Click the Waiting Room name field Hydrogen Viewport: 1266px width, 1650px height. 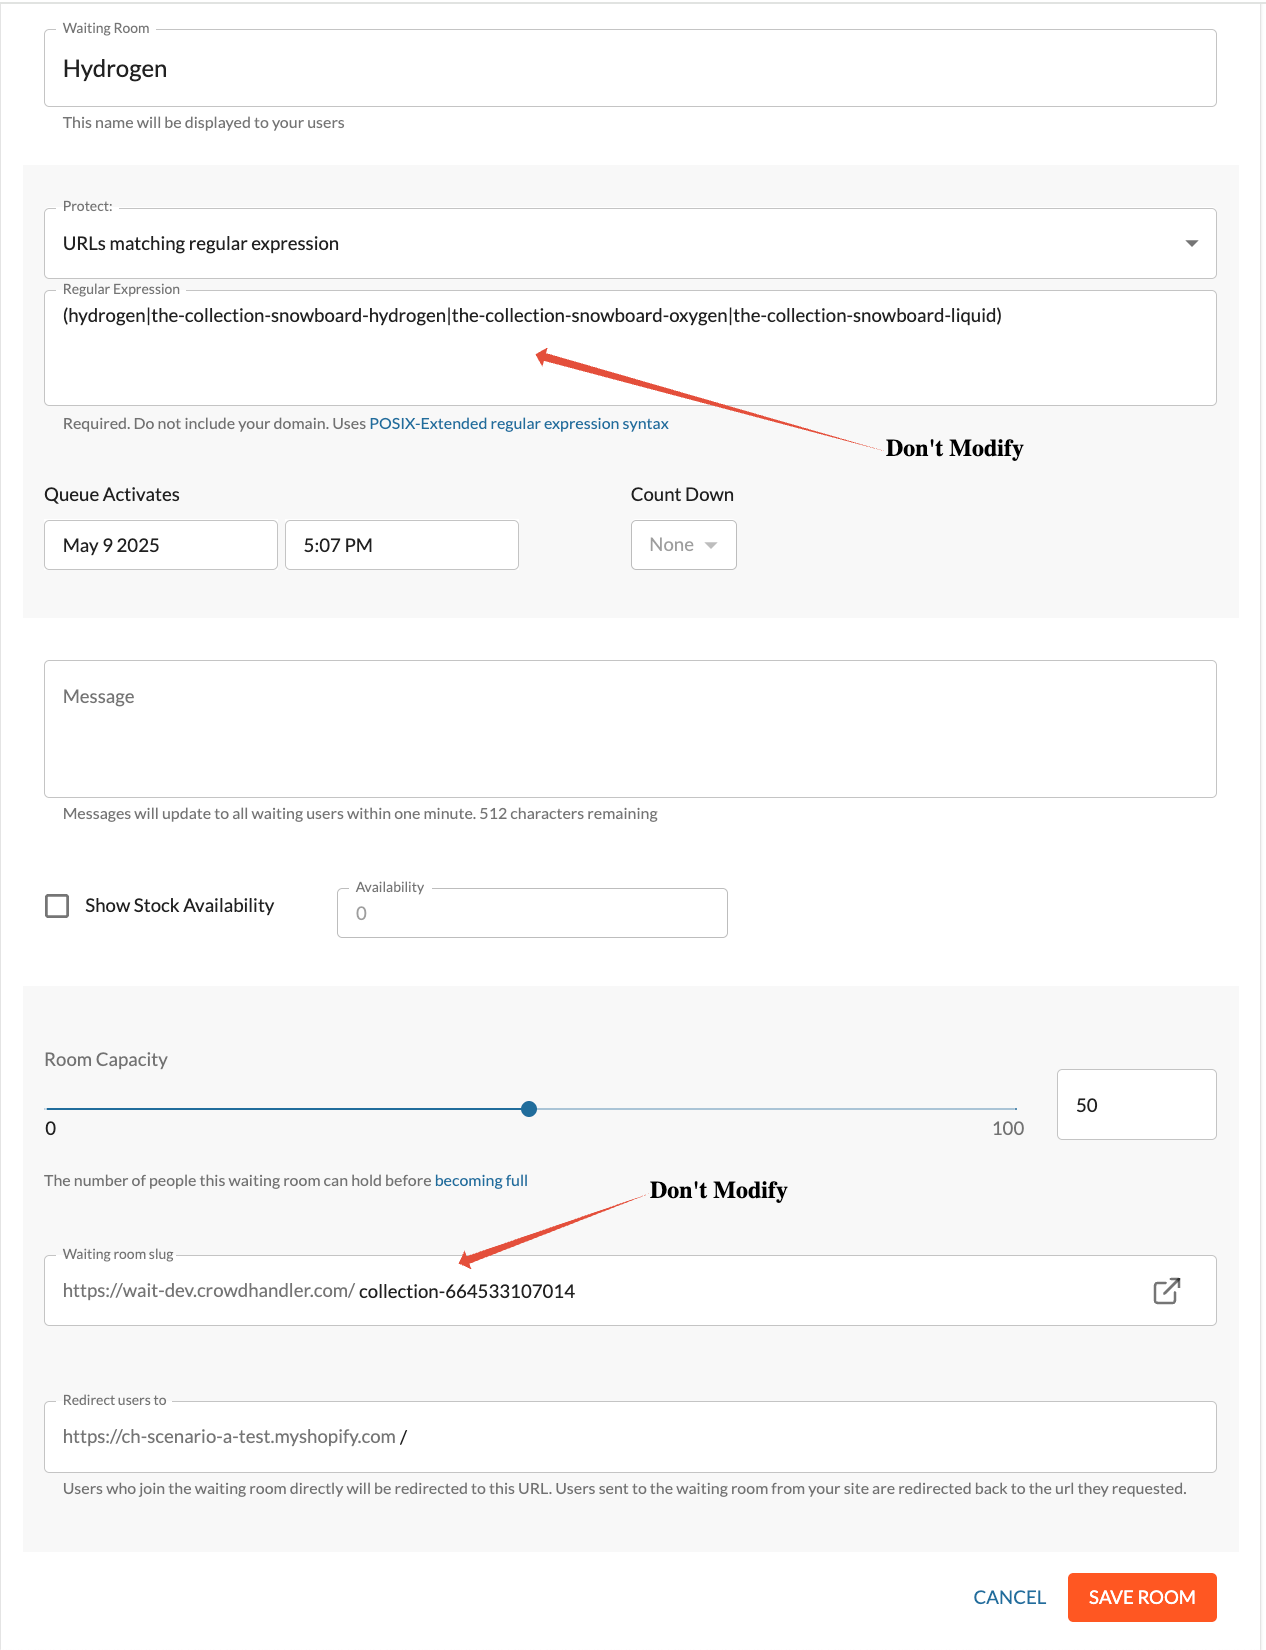coord(630,68)
